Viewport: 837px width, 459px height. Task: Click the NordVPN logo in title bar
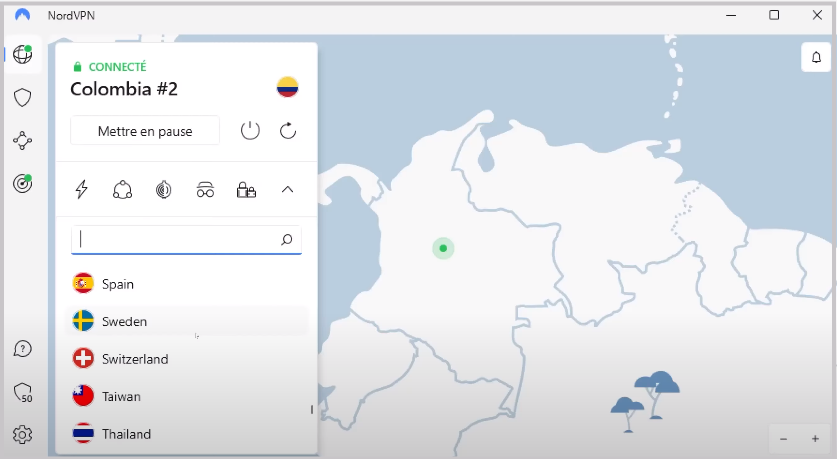coord(22,15)
